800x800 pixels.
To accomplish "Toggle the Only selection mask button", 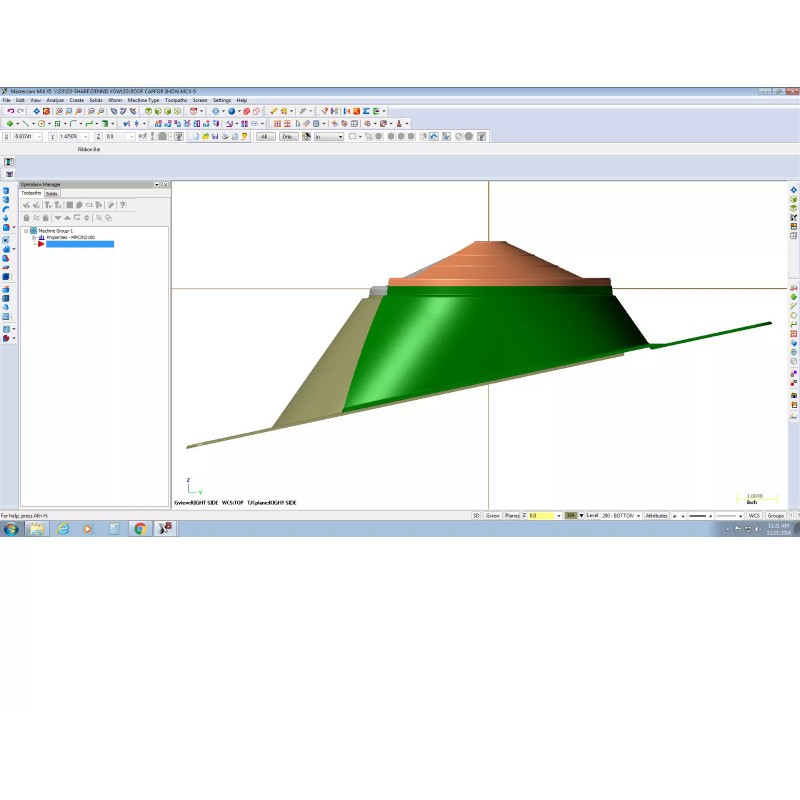I will point(288,137).
